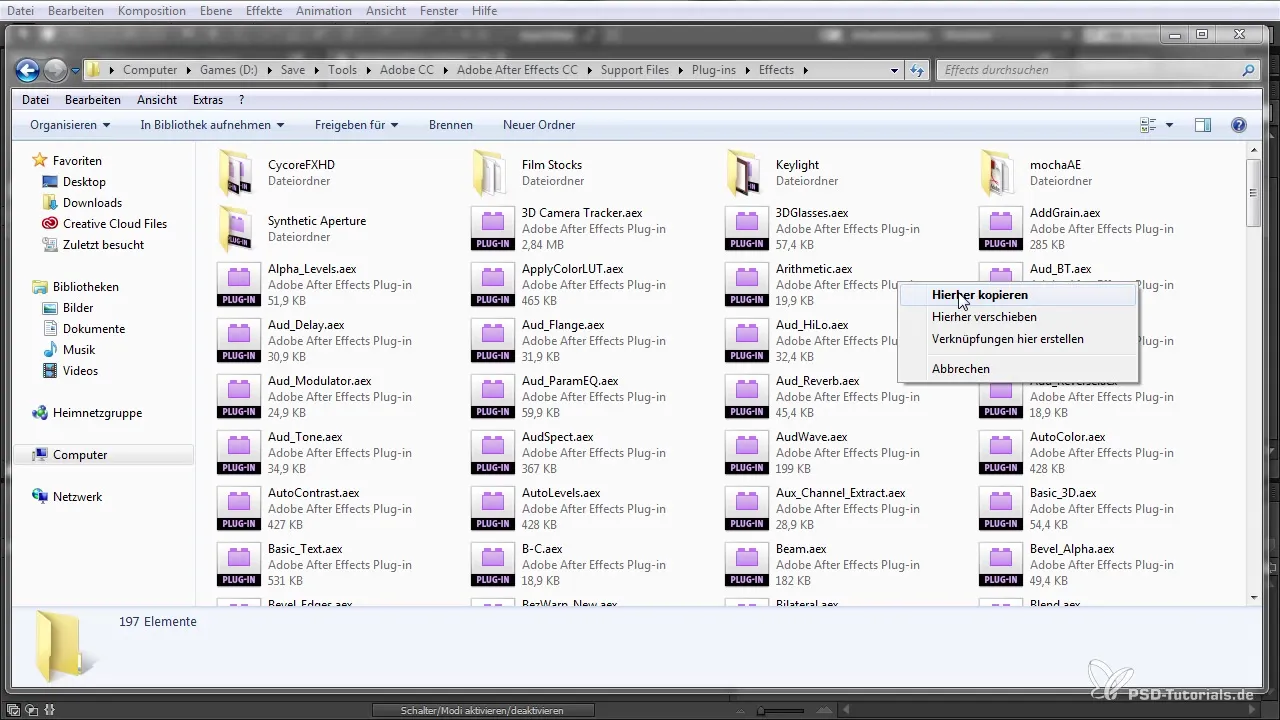Image resolution: width=1280 pixels, height=720 pixels.
Task: Open the After Effects Komposition menu
Action: point(152,11)
